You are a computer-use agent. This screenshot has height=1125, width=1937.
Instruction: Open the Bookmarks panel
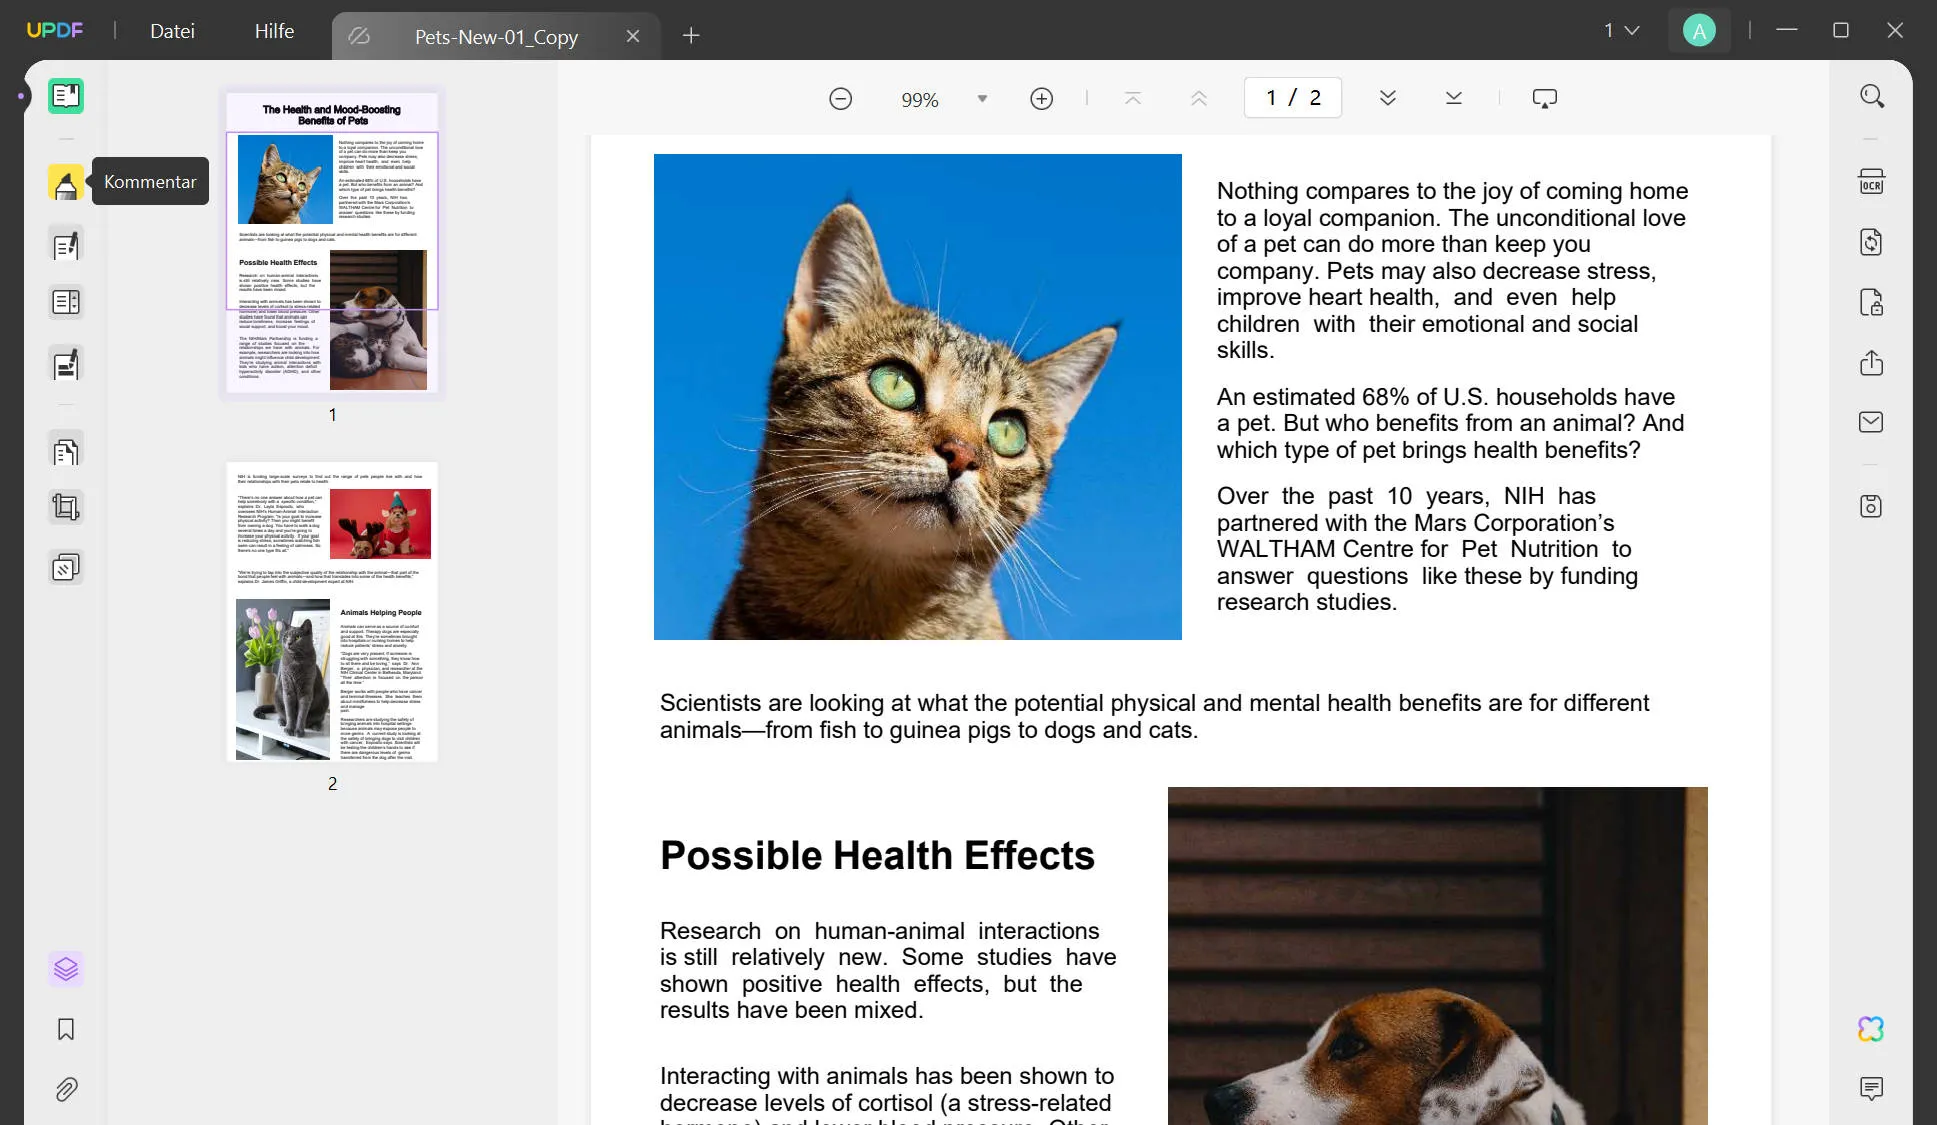(x=66, y=1029)
